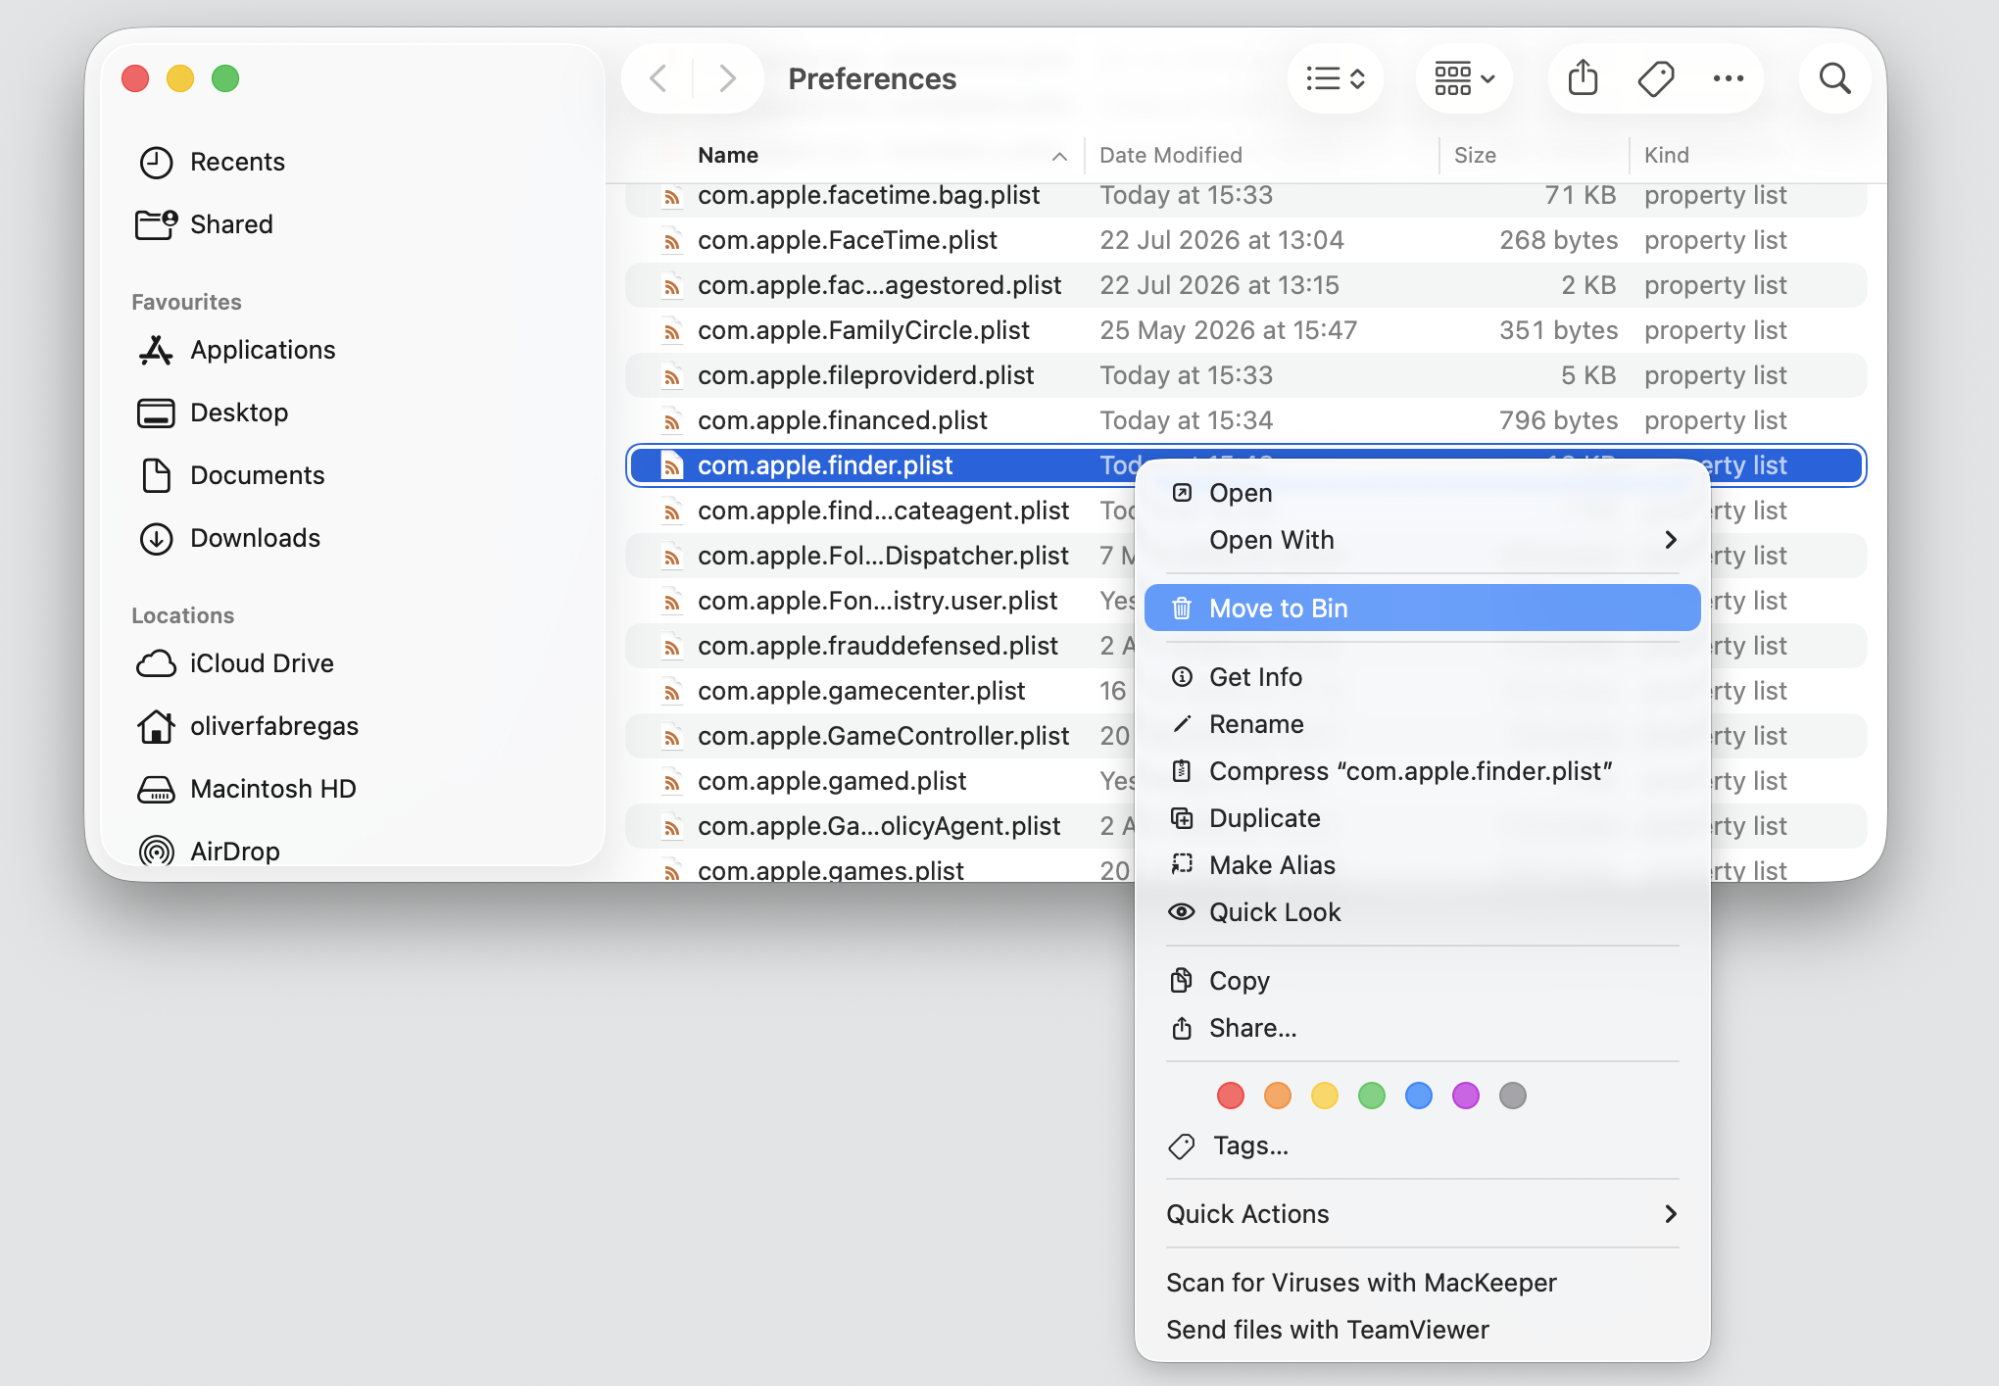Expand the Quick Actions submenu
The height and width of the screenshot is (1386, 1999).
tap(1422, 1214)
